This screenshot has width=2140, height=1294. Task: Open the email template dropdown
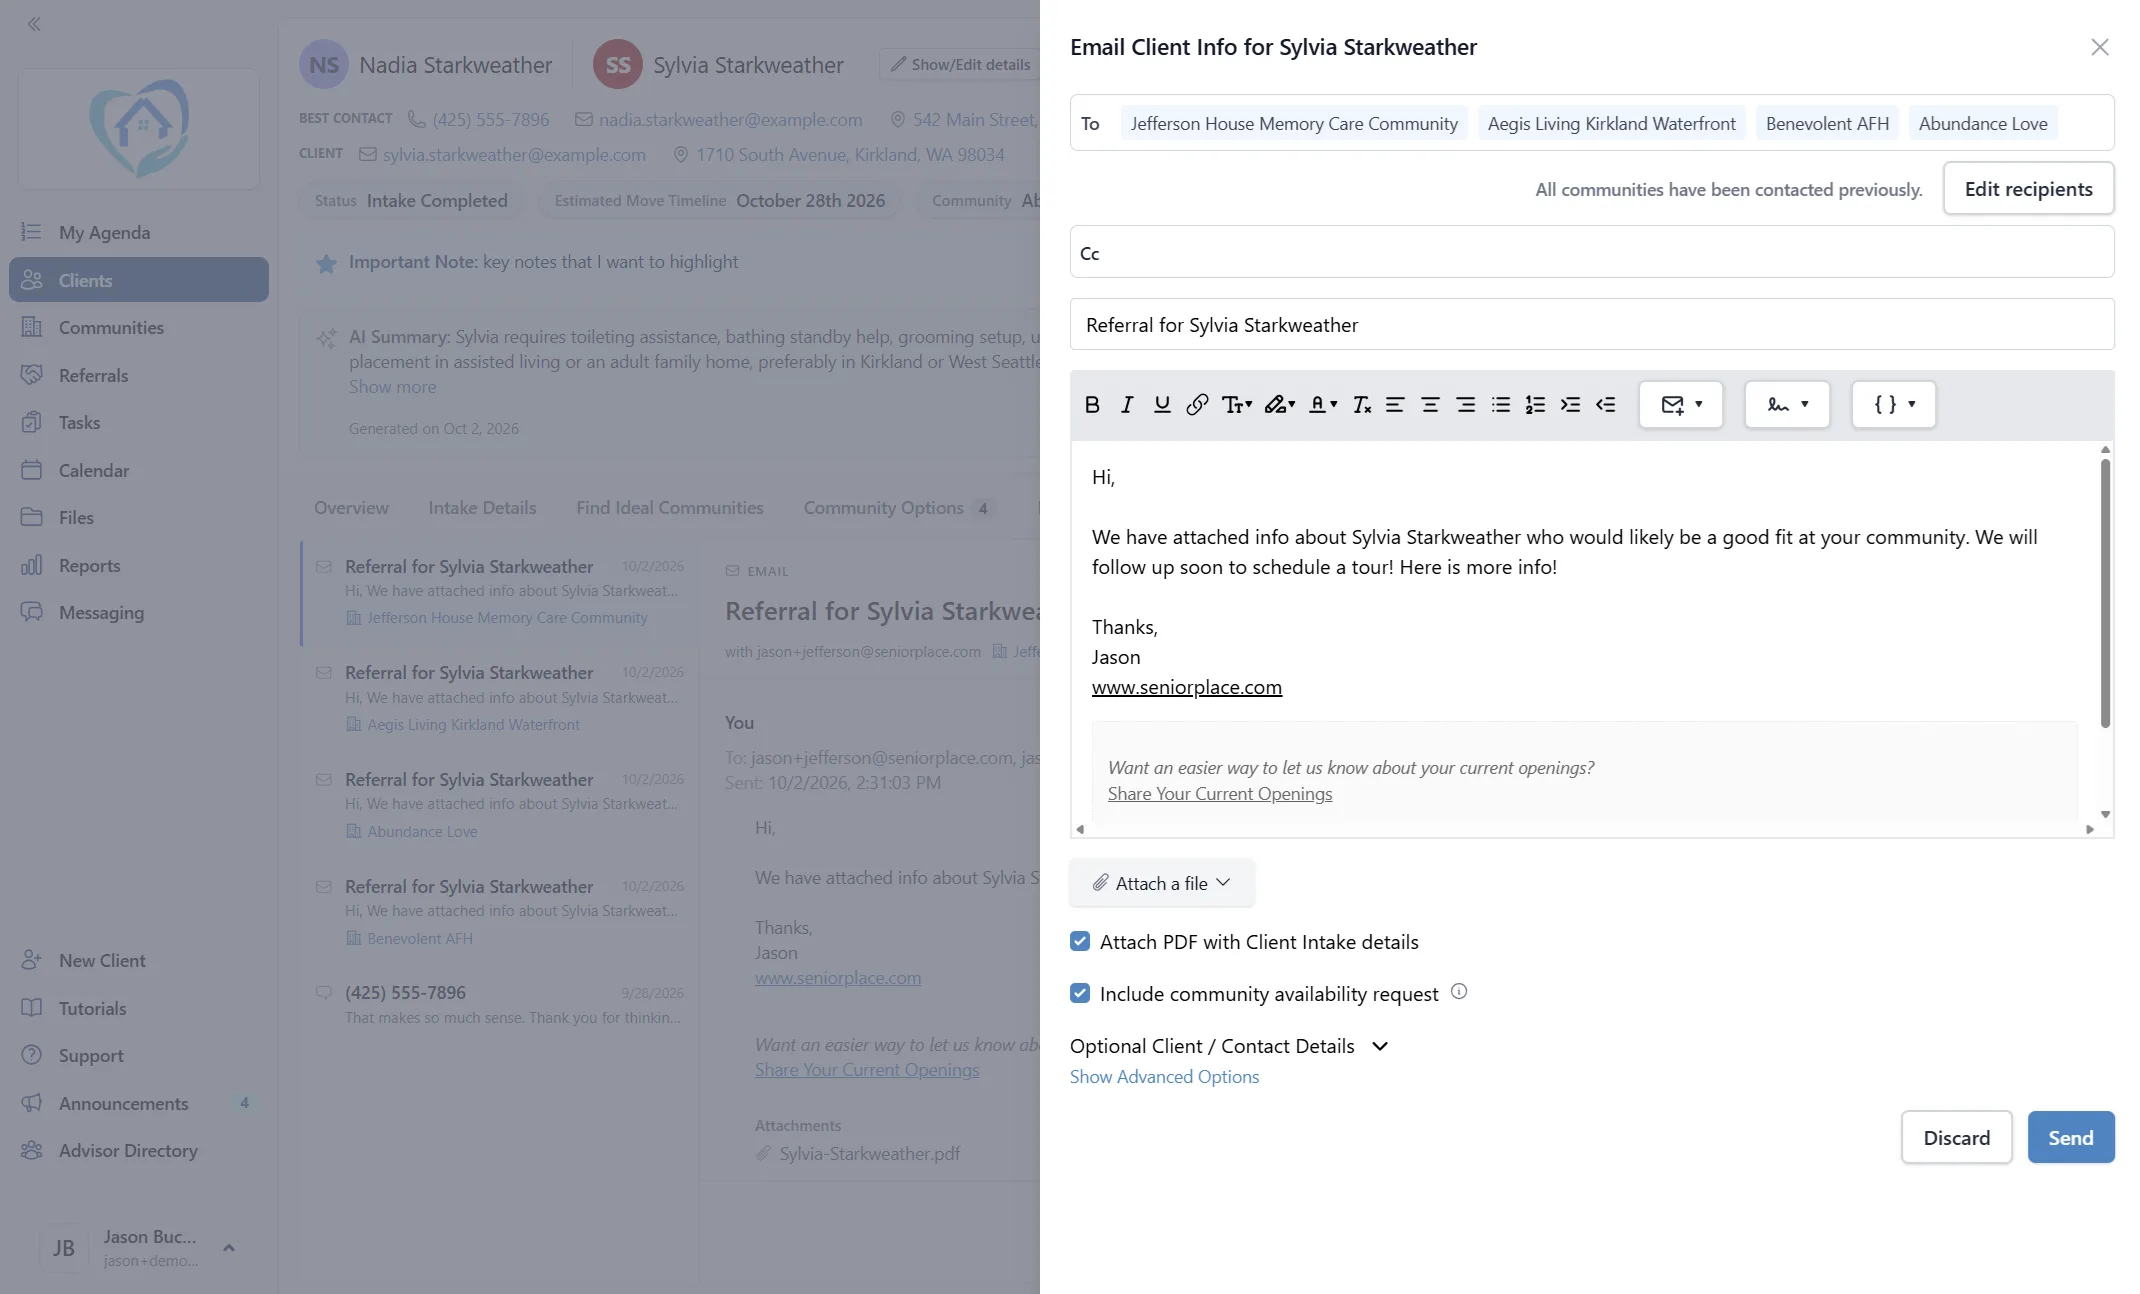[1681, 405]
